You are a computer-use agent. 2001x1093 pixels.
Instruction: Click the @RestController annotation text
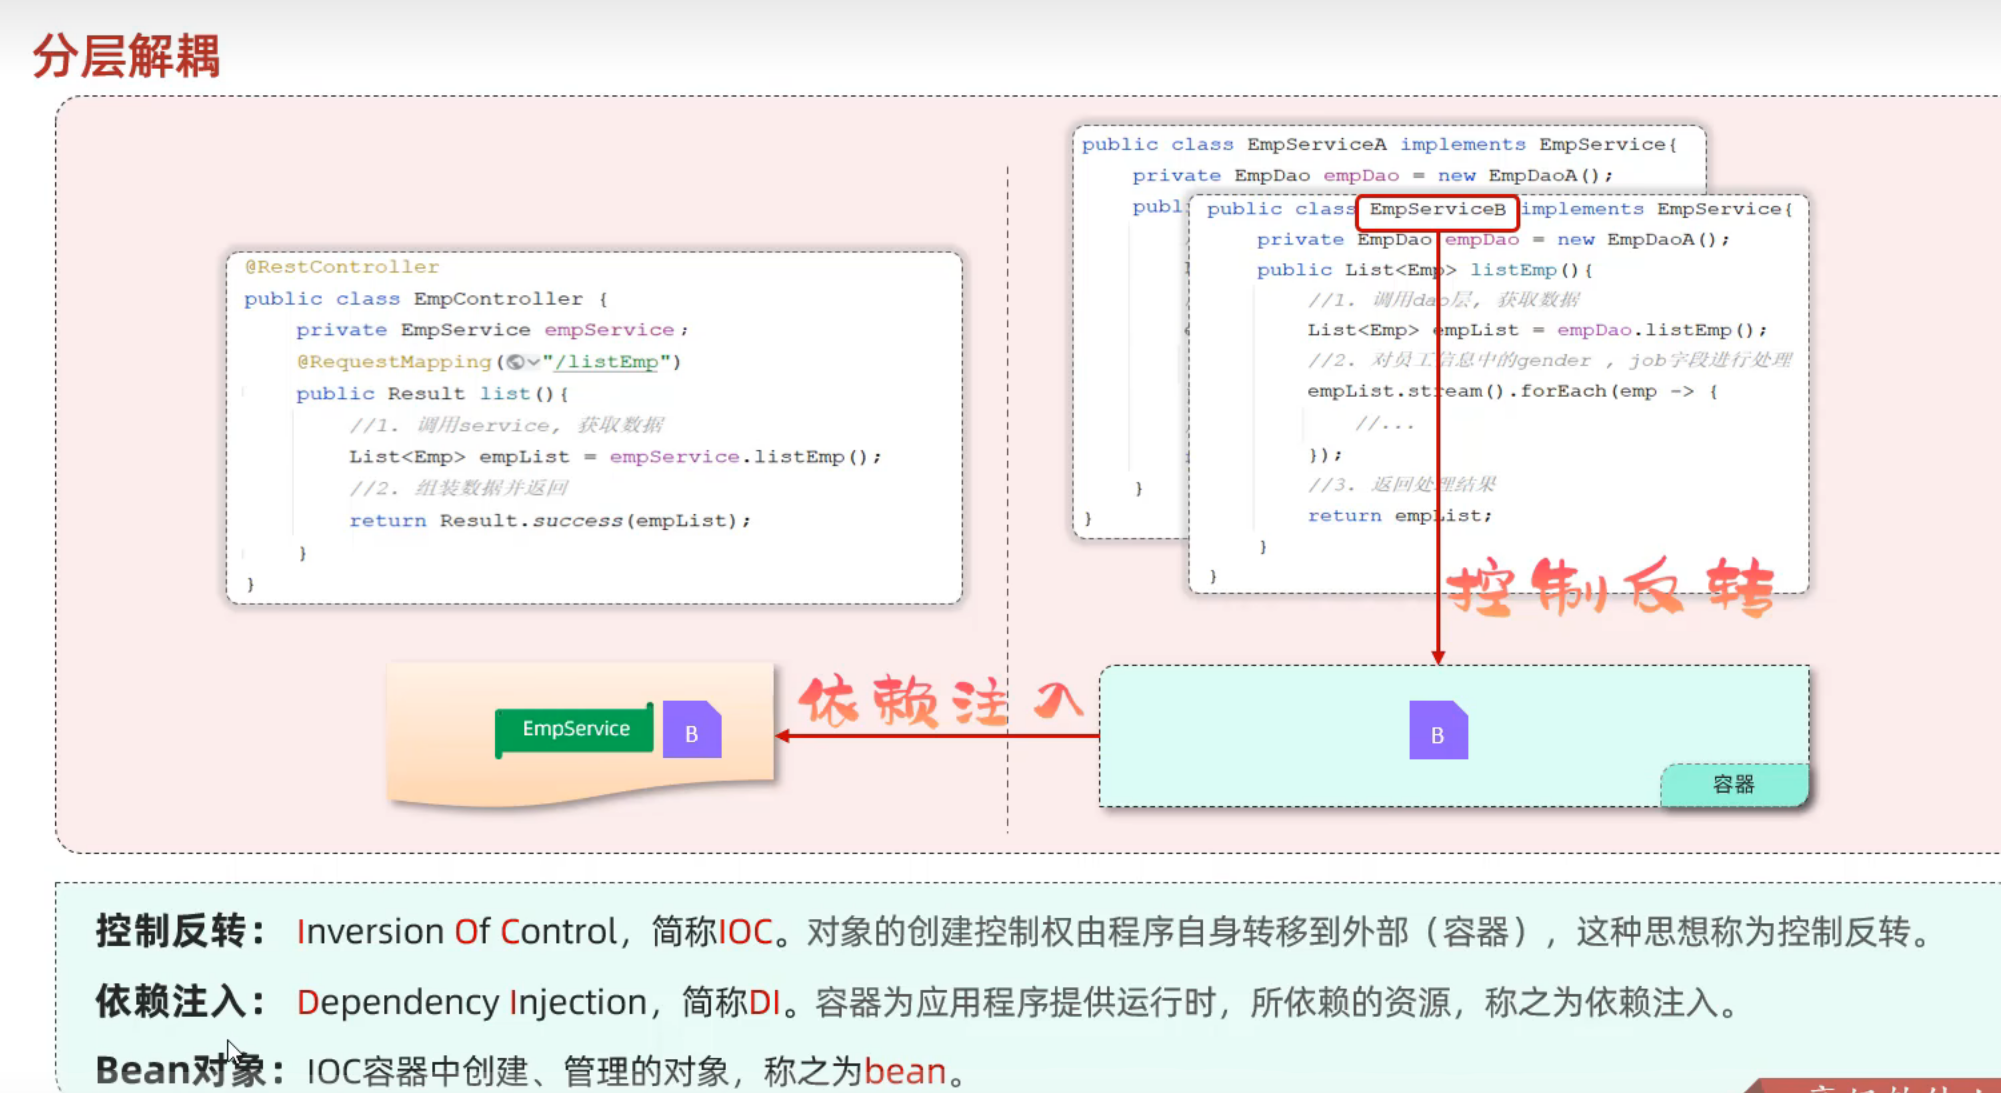tap(342, 267)
